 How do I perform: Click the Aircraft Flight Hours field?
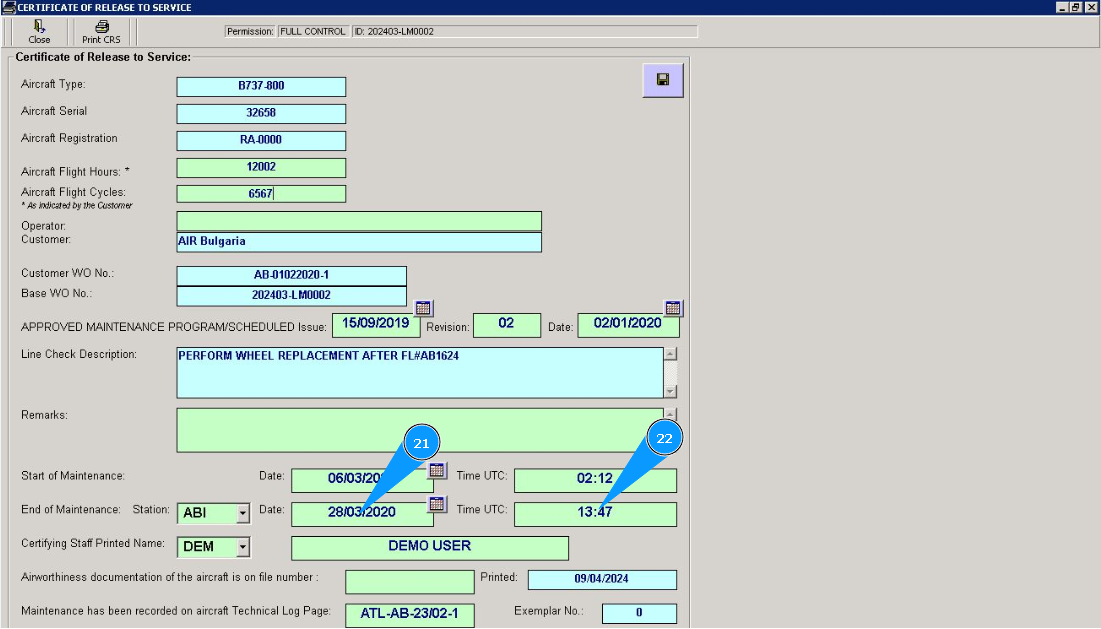pyautogui.click(x=261, y=168)
